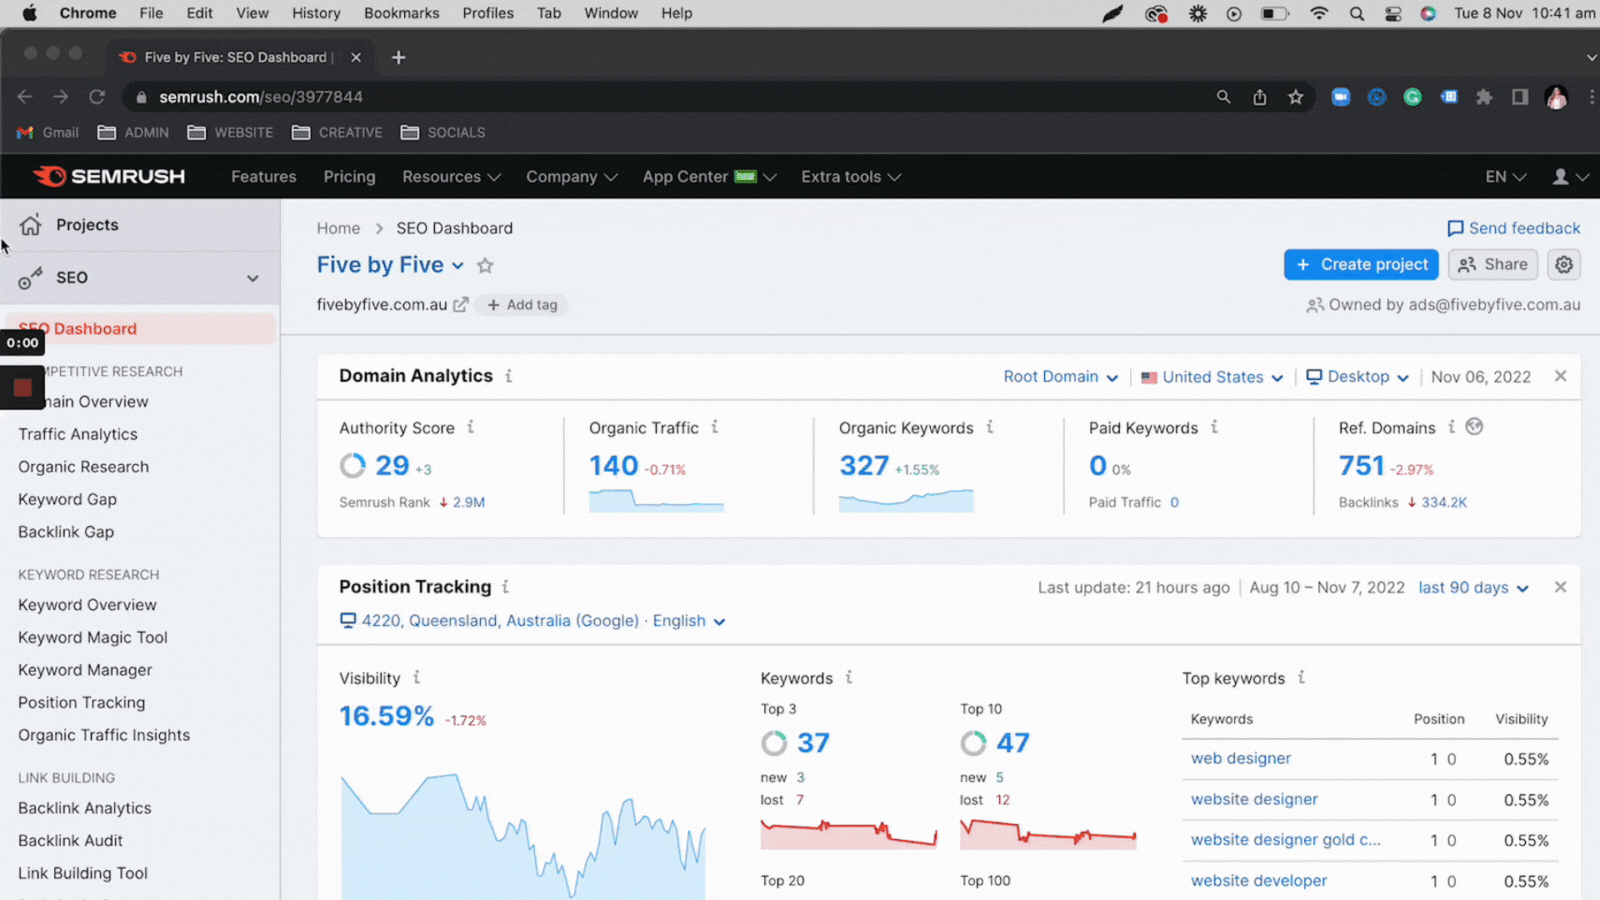Screen dimensions: 1600x900
Task: Open Queensland location English dropdown
Action: [x=533, y=621]
